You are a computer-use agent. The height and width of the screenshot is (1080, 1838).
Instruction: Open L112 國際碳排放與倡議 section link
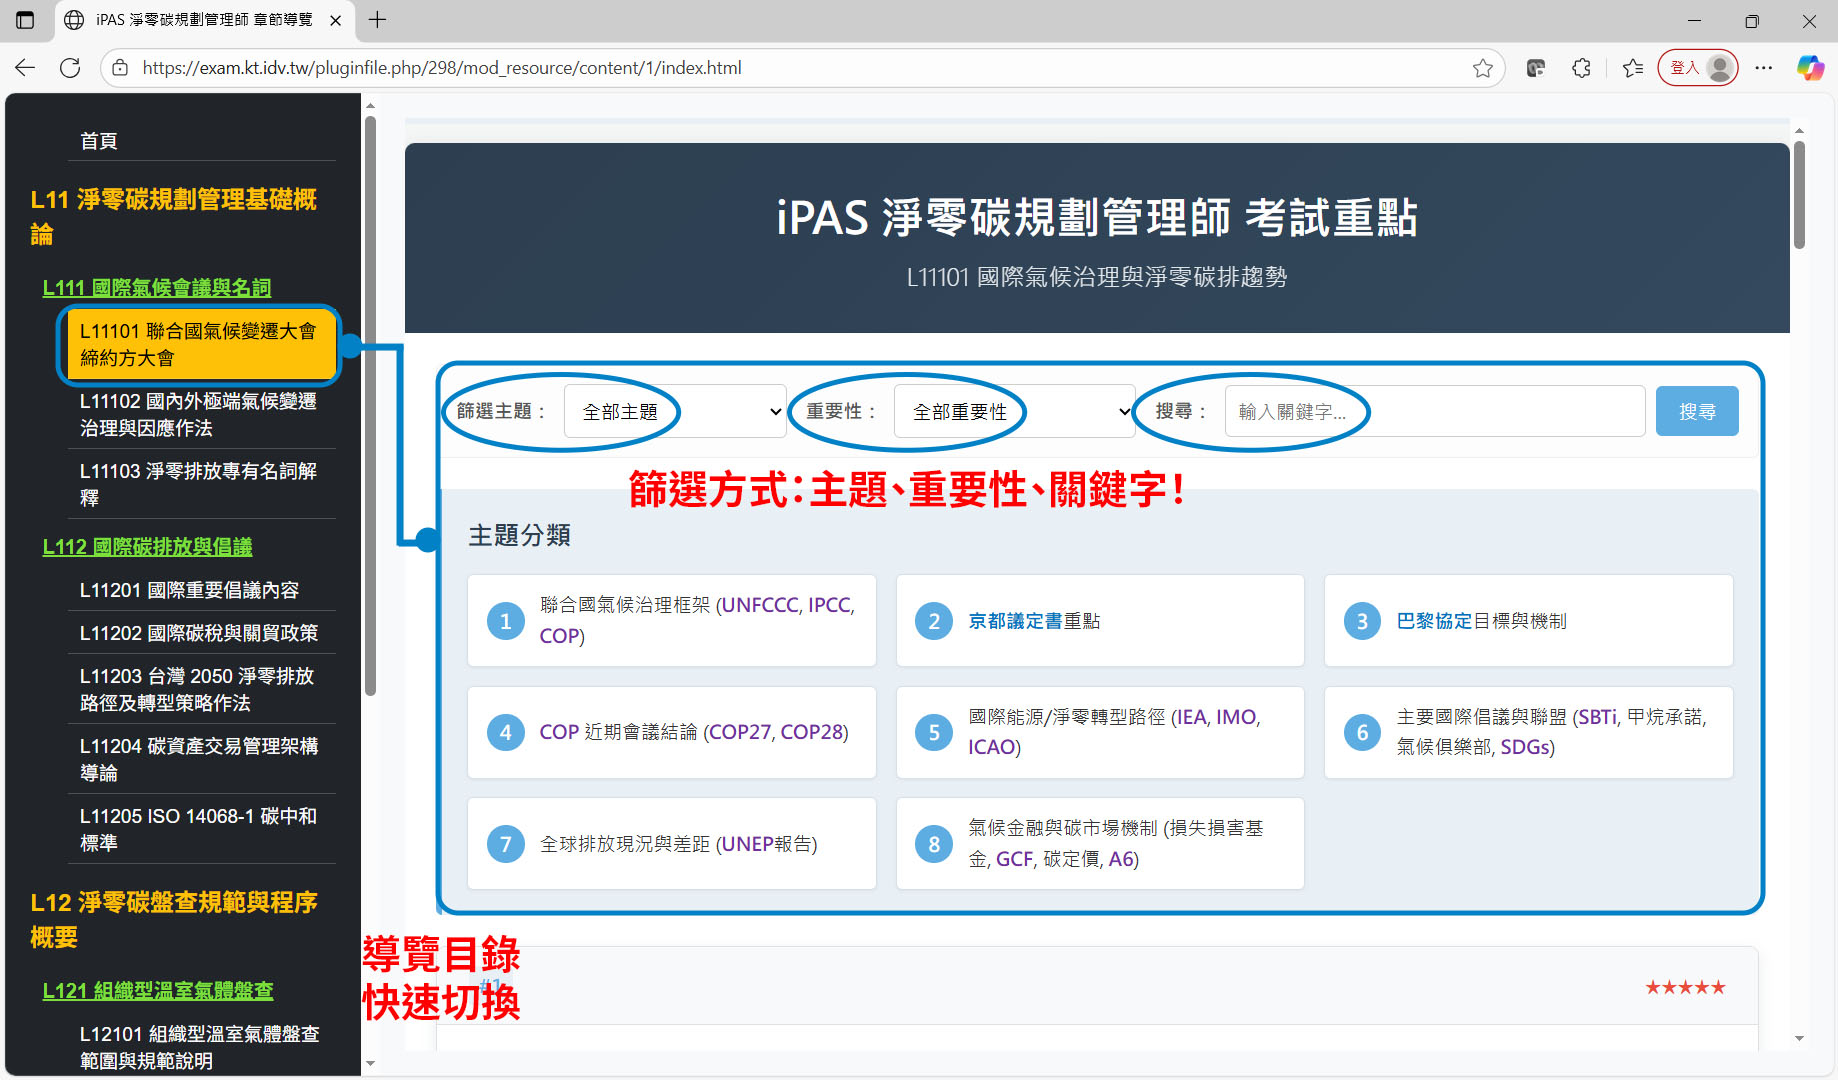(x=147, y=547)
